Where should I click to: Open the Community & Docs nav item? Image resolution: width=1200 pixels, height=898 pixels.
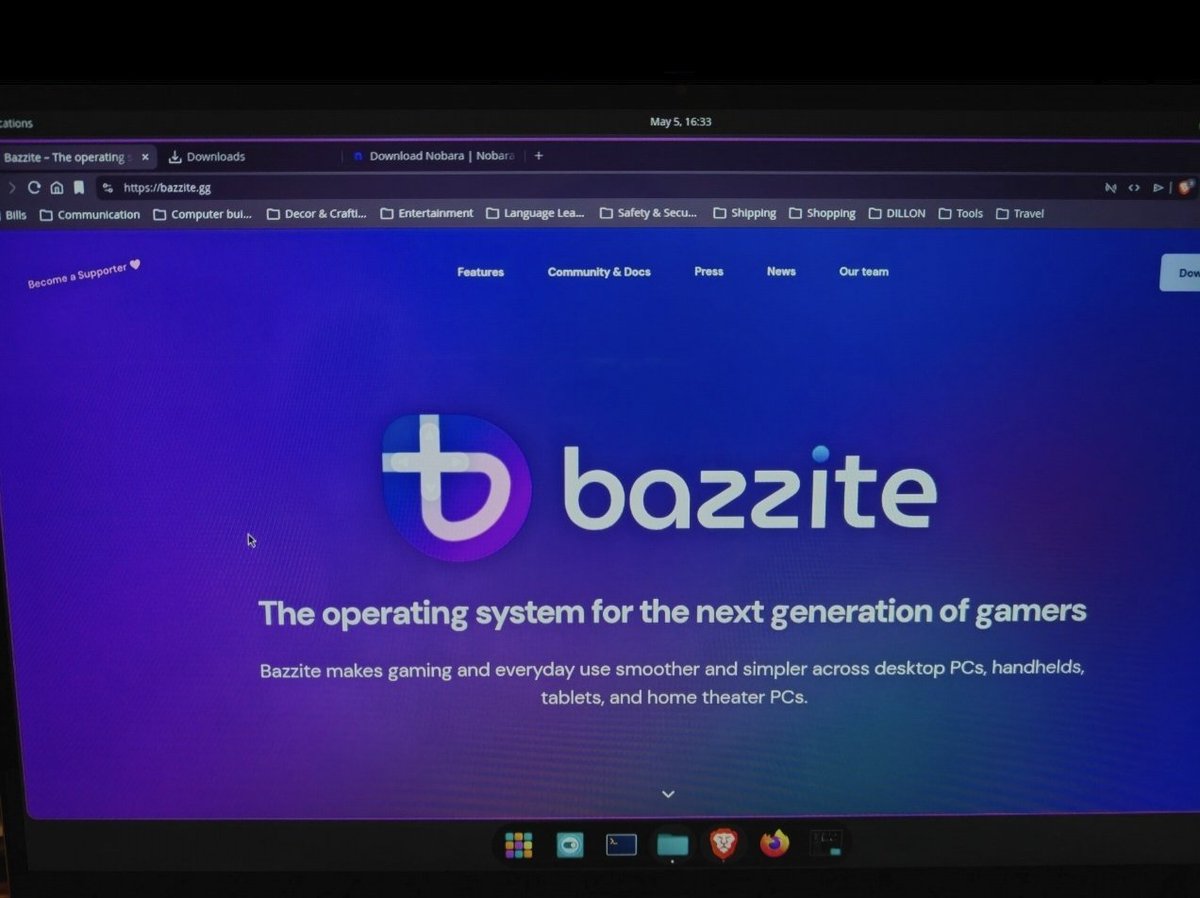[599, 272]
